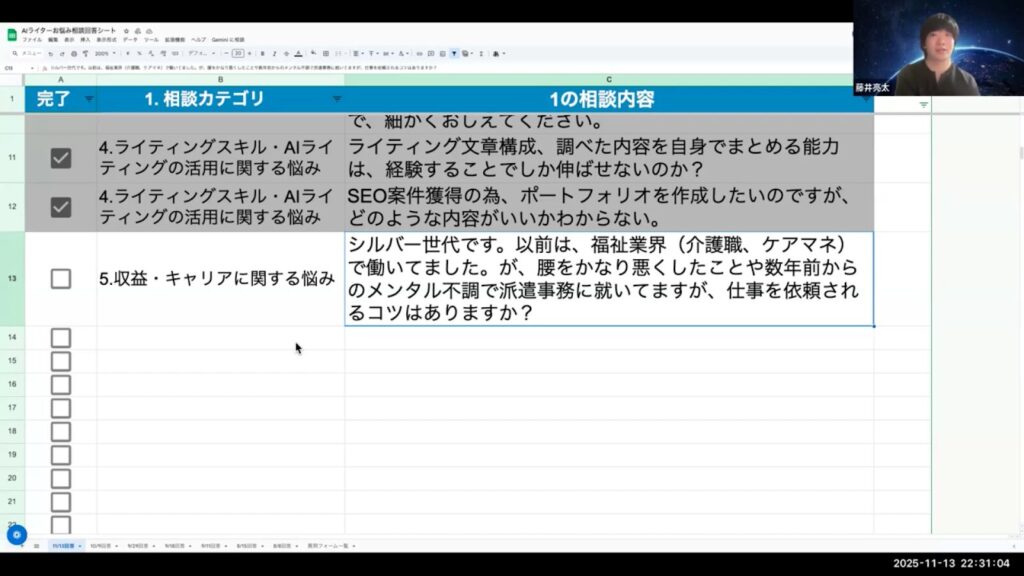Toggle the filter icon in toolbar
Image resolution: width=1024 pixels, height=576 pixels.
(453, 53)
